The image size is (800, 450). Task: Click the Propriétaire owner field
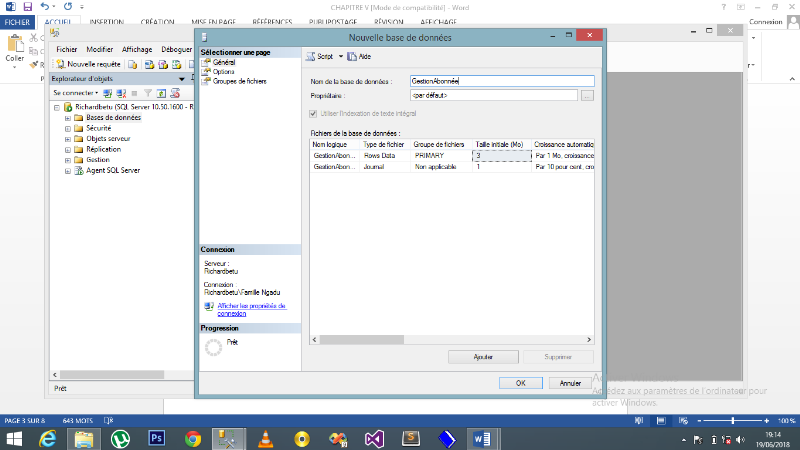tap(493, 95)
